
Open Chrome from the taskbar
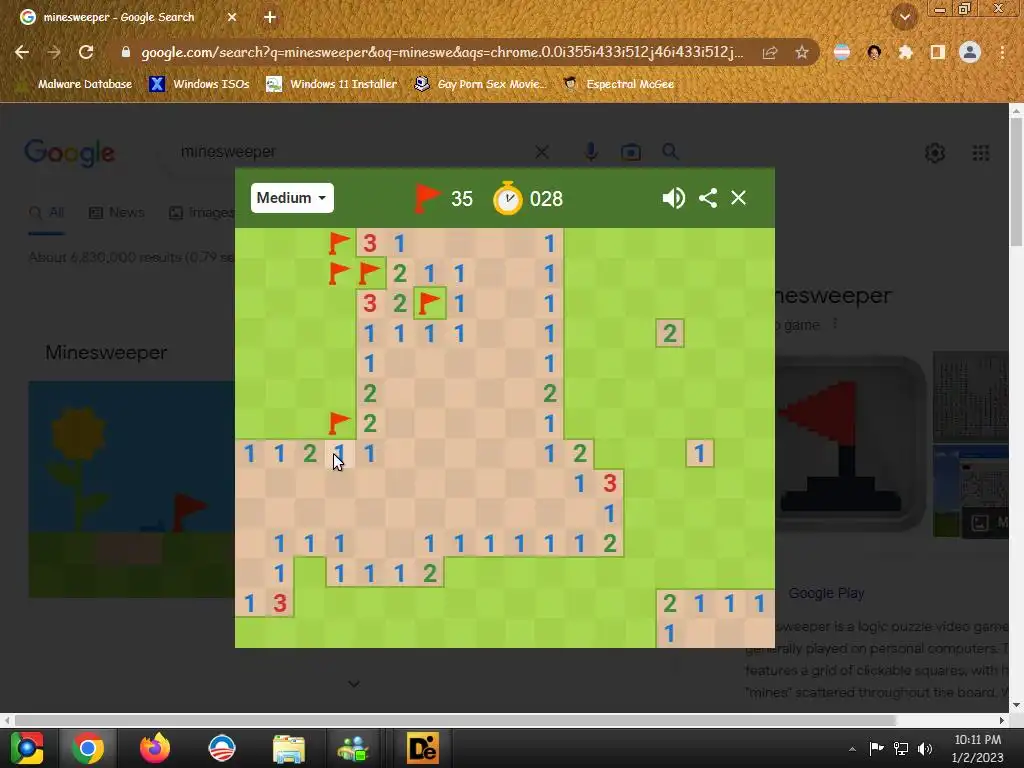tap(88, 748)
